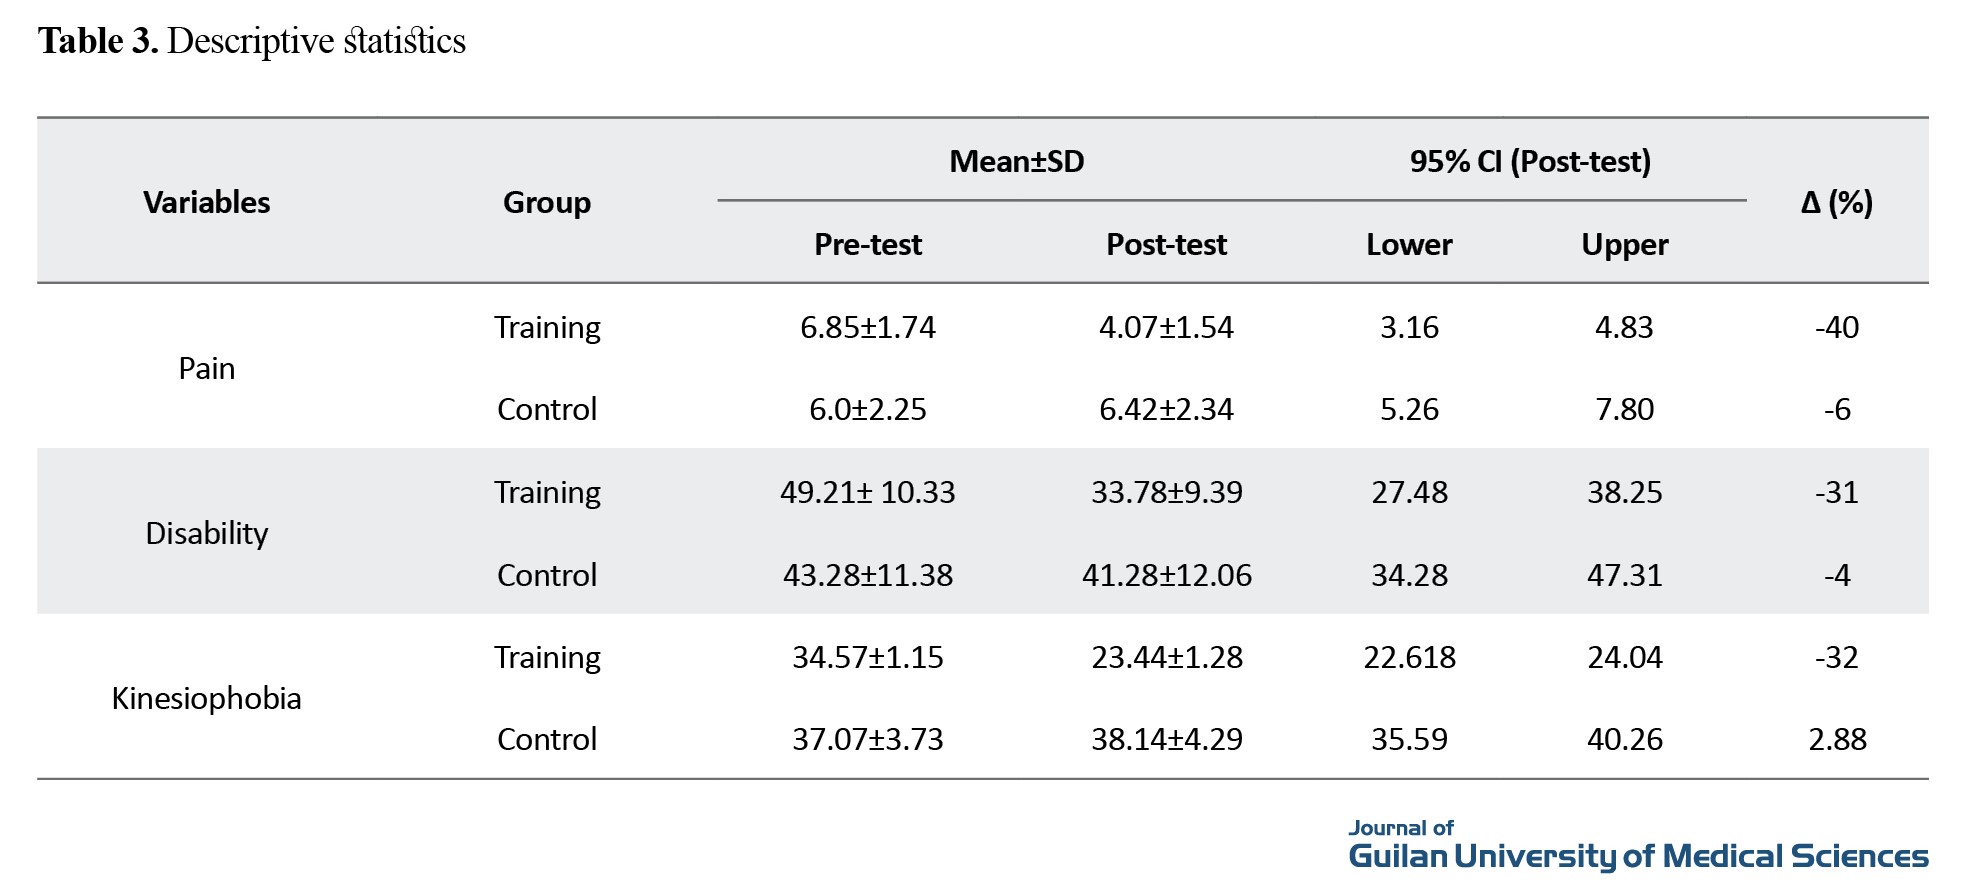Click the Variables column header
Image resolution: width=1970 pixels, height=882 pixels.
pyautogui.click(x=207, y=202)
